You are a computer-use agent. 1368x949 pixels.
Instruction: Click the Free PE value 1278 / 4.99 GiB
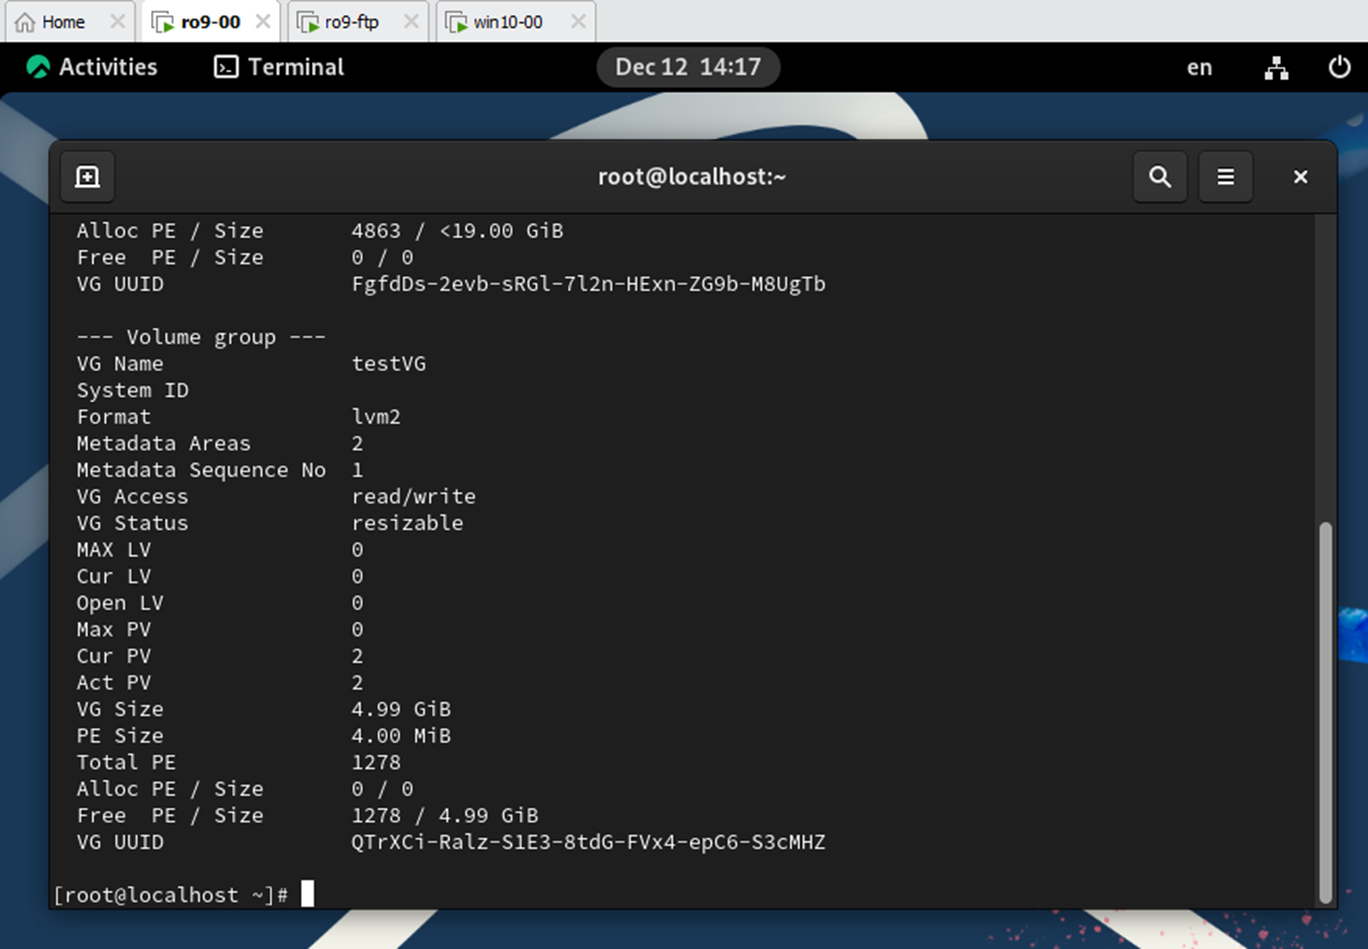pyautogui.click(x=445, y=816)
